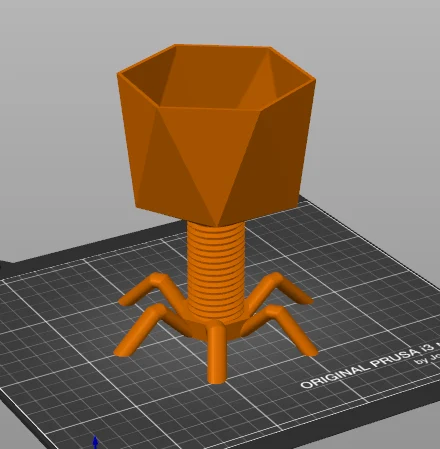440x449 pixels.
Task: Select the back-left bent leg
Action: pyautogui.click(x=150, y=288)
